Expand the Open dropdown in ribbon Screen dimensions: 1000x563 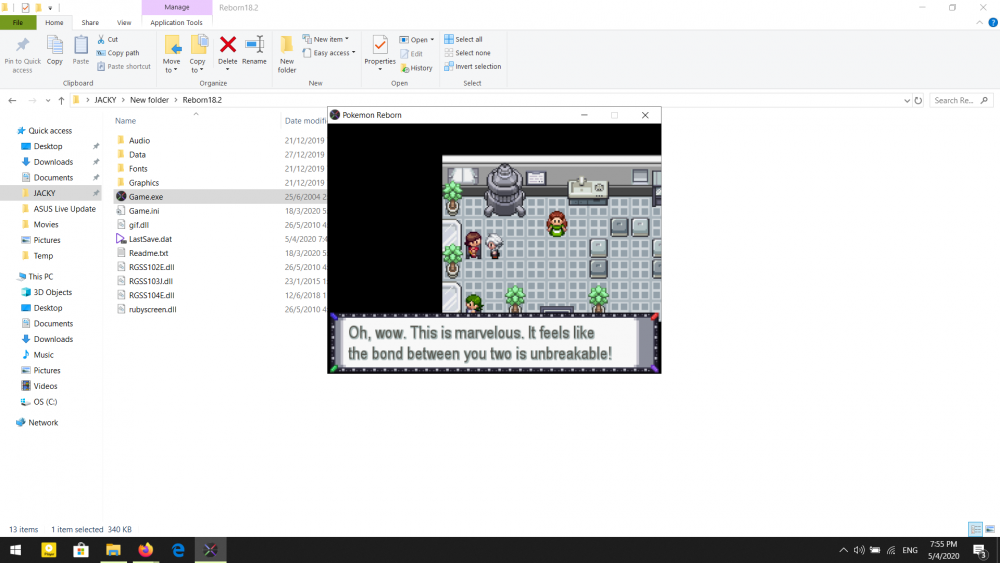click(x=417, y=40)
